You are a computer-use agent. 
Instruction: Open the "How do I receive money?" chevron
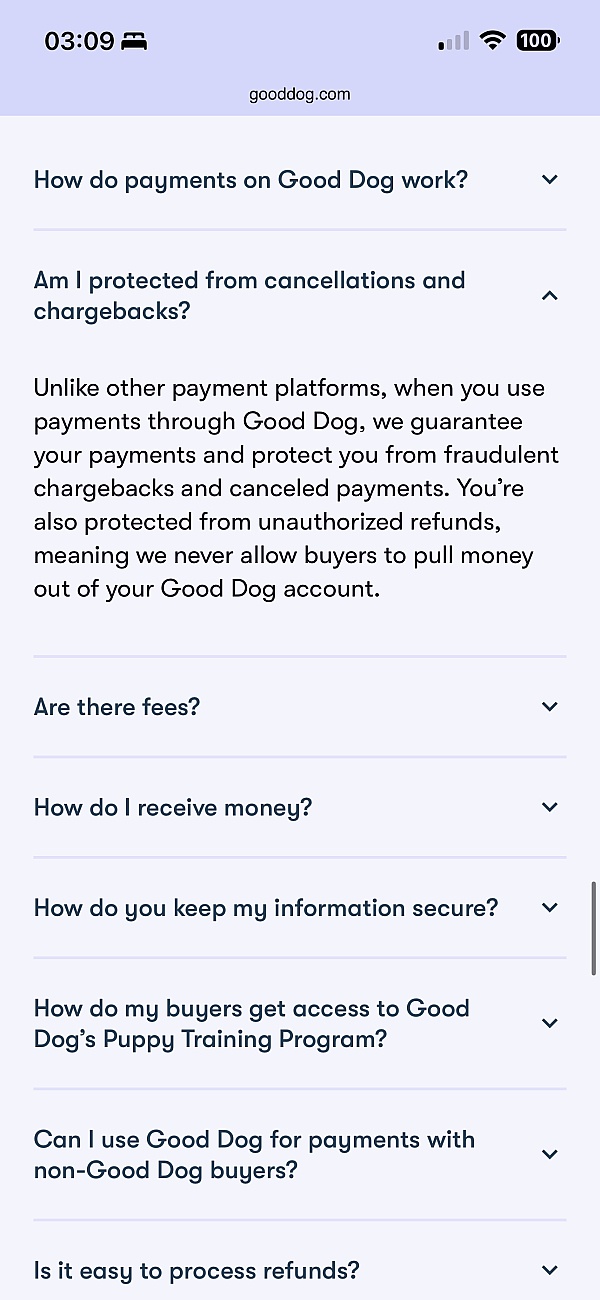tap(549, 807)
